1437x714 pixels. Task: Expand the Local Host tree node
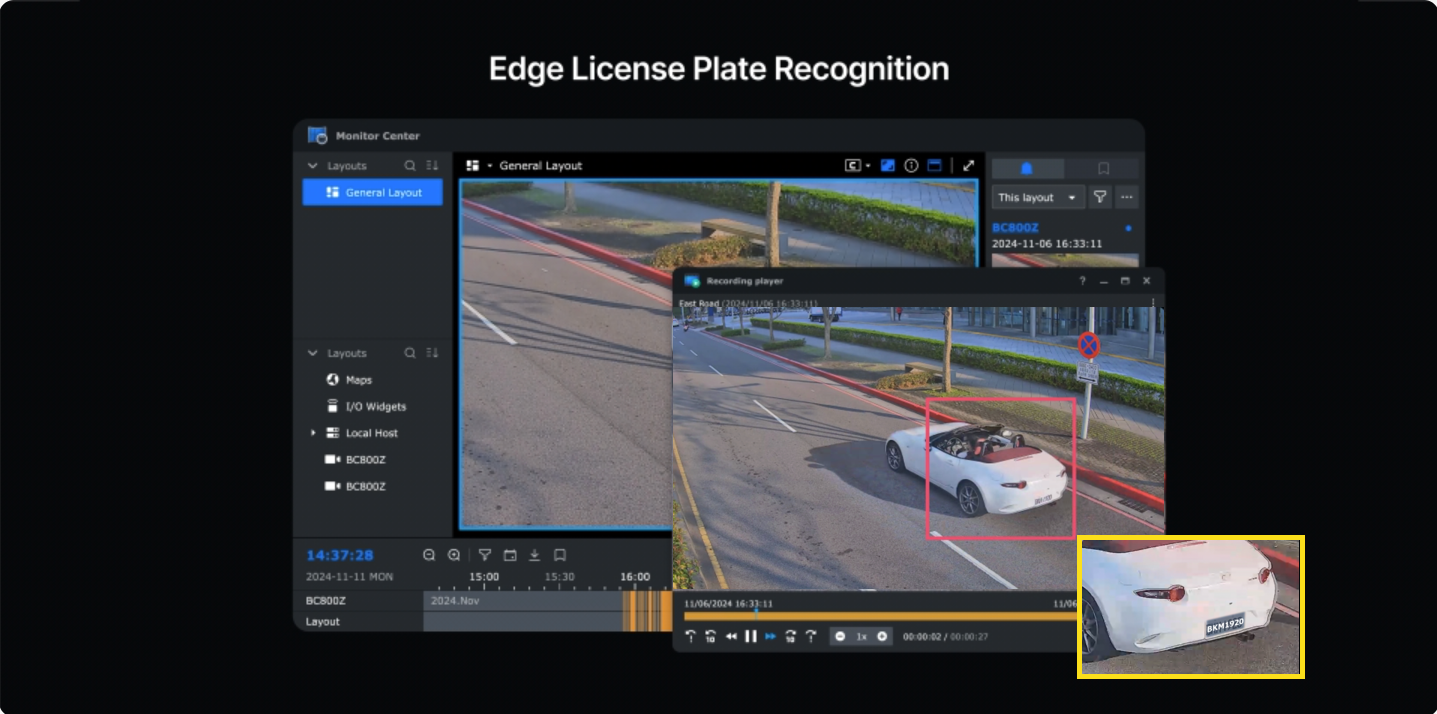(313, 433)
